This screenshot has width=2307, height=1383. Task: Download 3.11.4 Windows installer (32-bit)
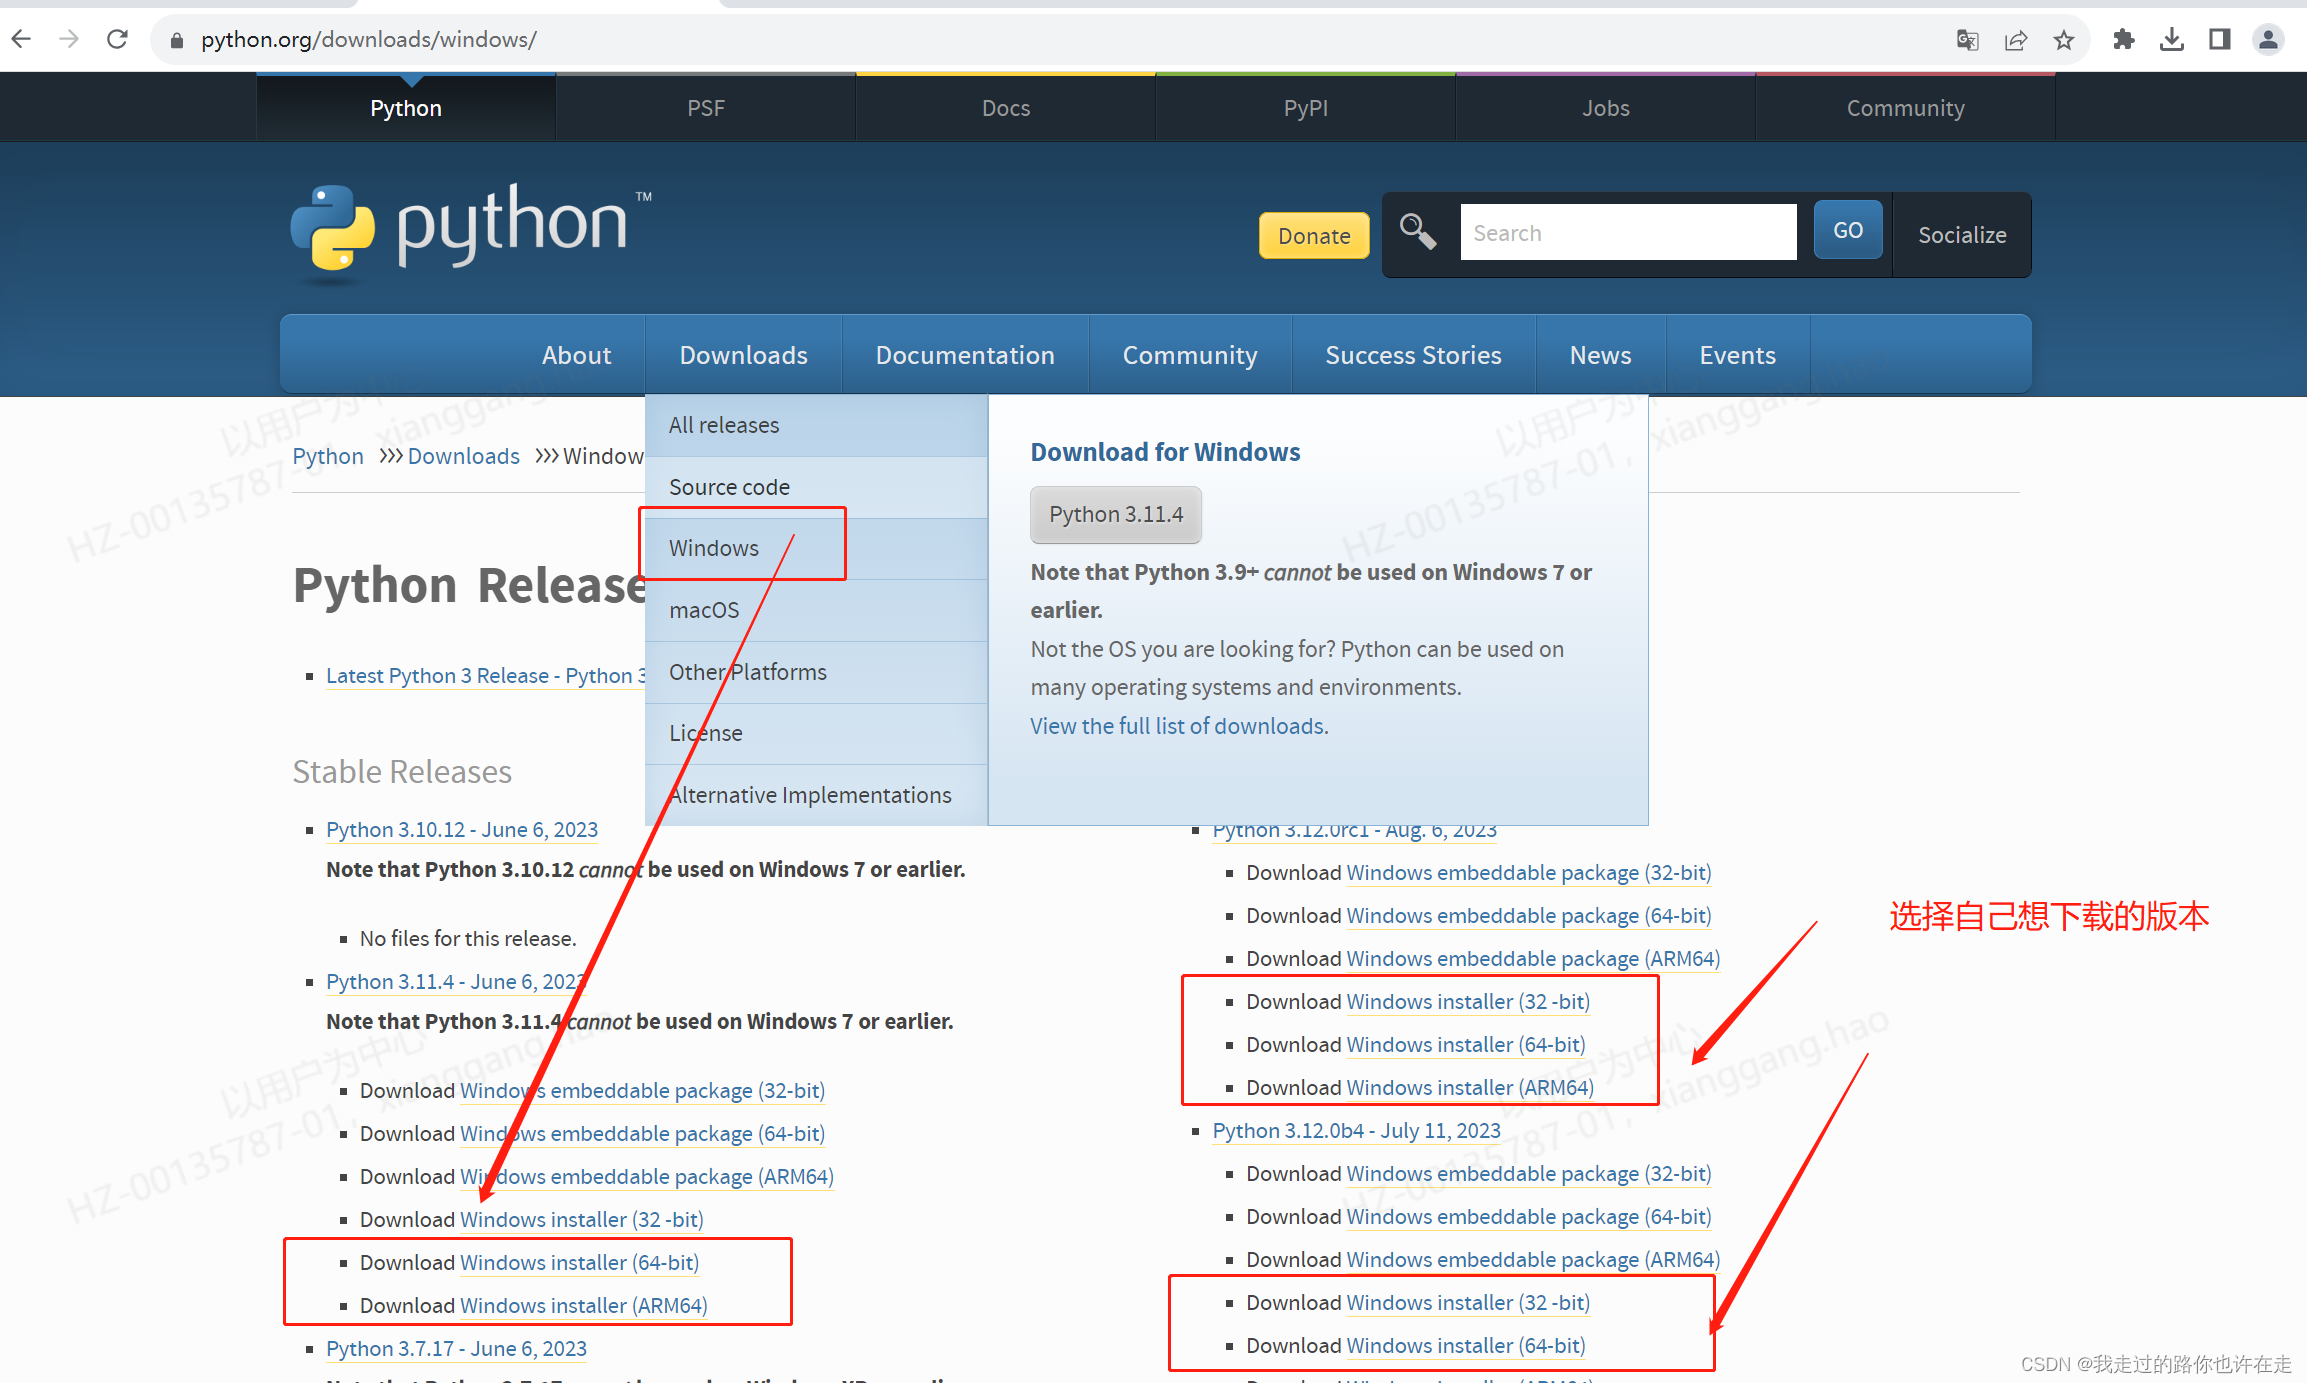[x=581, y=1220]
